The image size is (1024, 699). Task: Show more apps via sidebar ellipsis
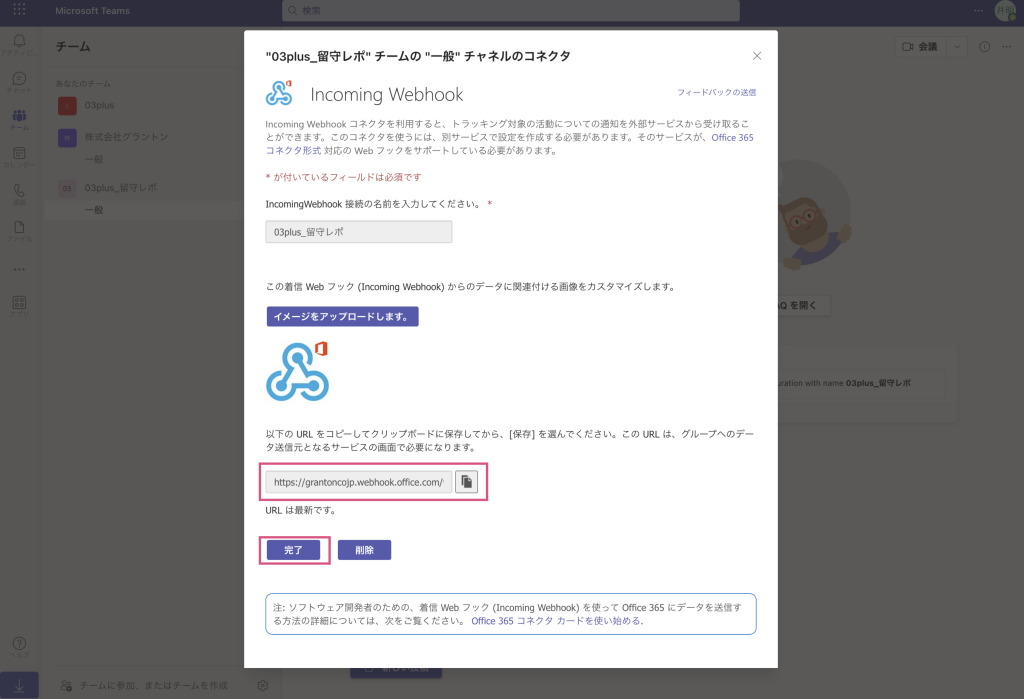click(x=19, y=268)
